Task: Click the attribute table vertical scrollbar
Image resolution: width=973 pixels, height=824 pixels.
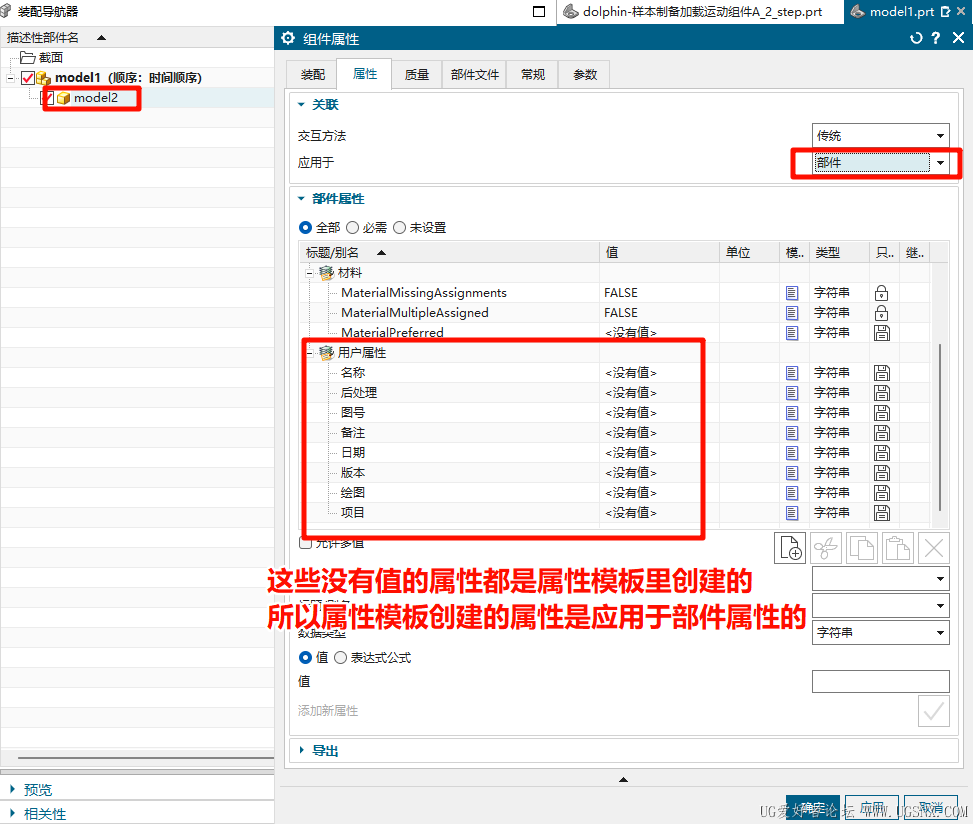Action: tap(941, 428)
